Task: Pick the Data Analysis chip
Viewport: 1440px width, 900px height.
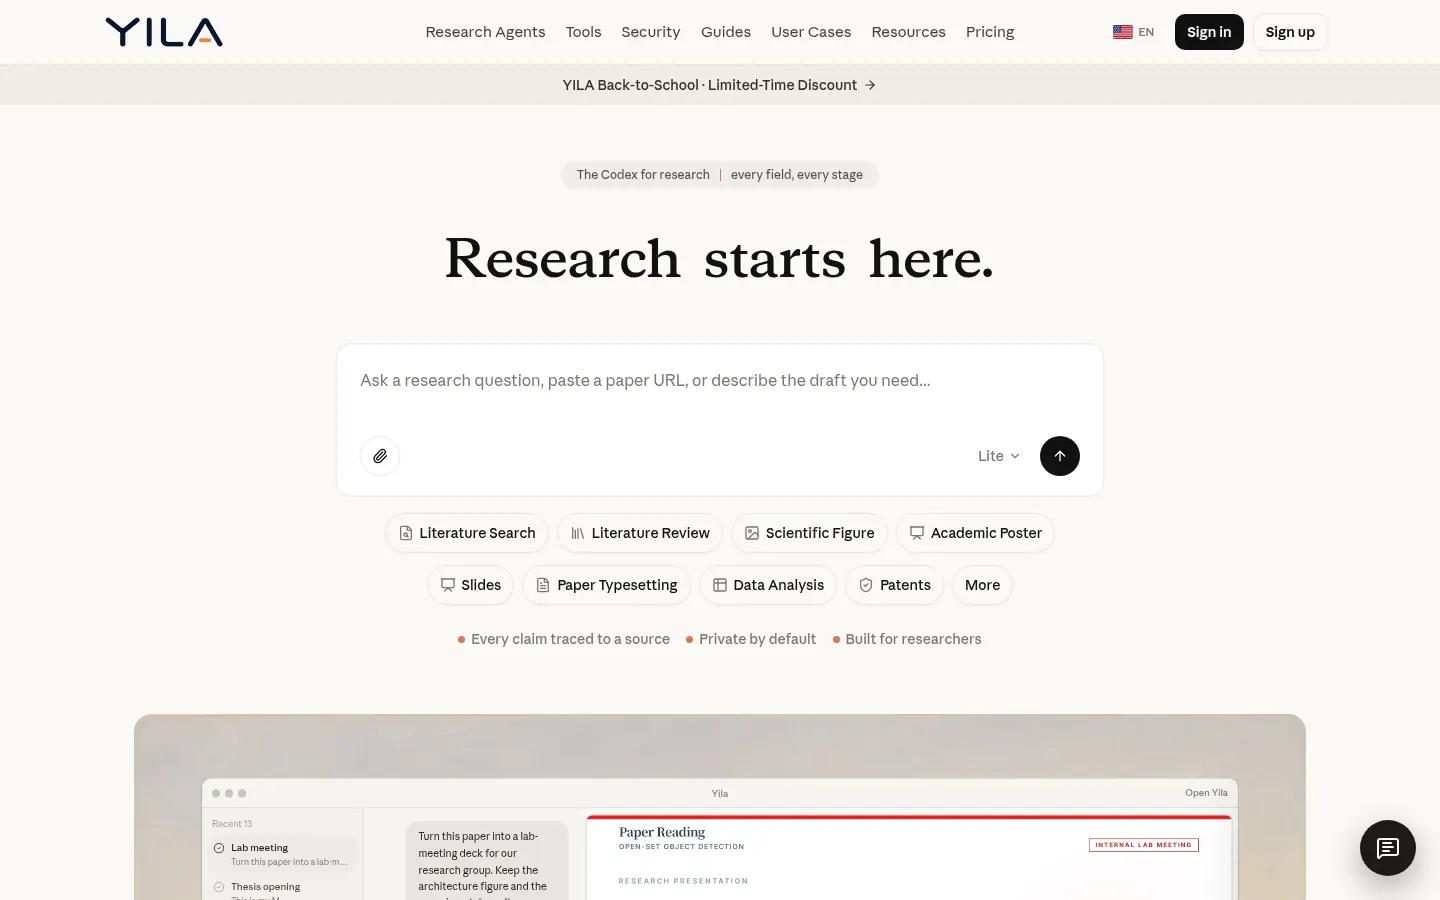Action: click(768, 585)
